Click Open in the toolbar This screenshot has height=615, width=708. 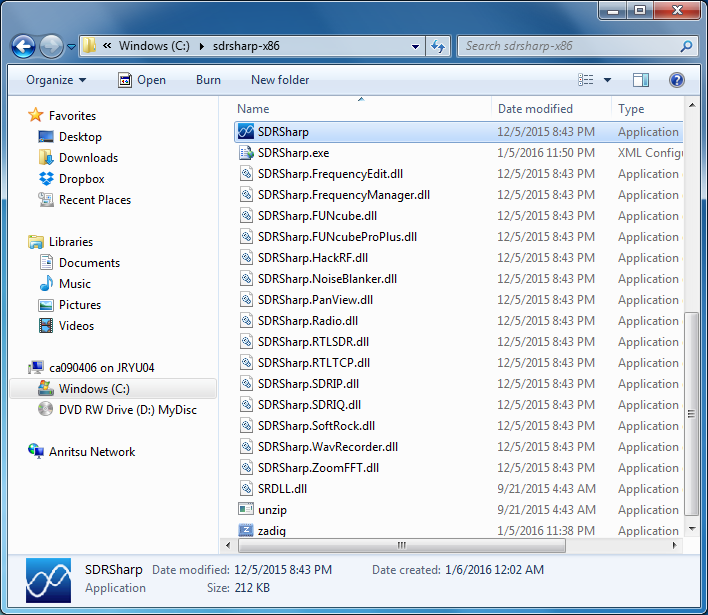coord(142,80)
